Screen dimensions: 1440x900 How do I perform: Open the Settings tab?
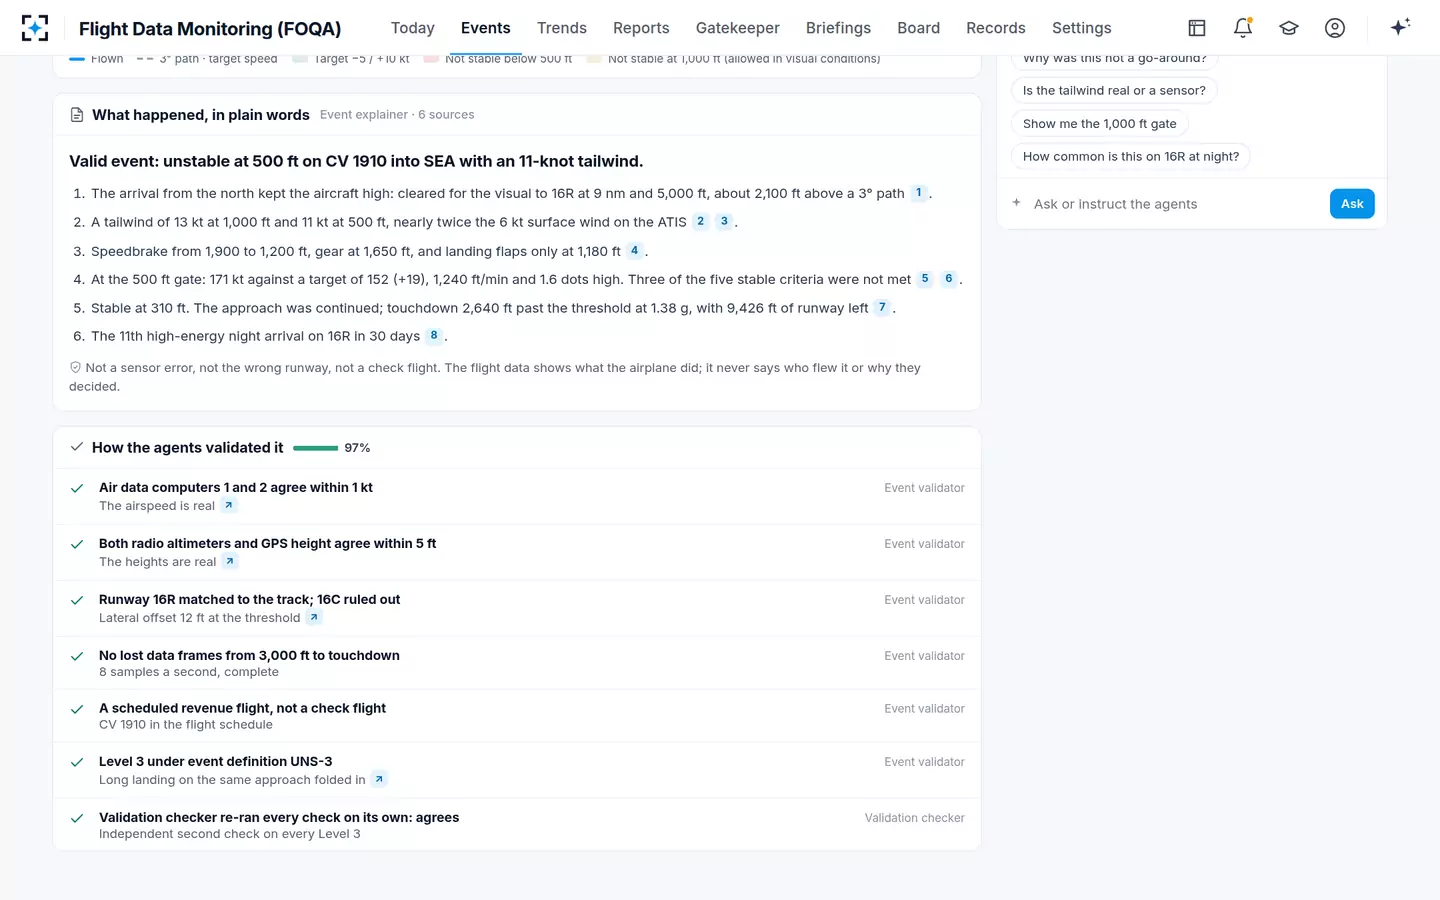click(x=1082, y=28)
